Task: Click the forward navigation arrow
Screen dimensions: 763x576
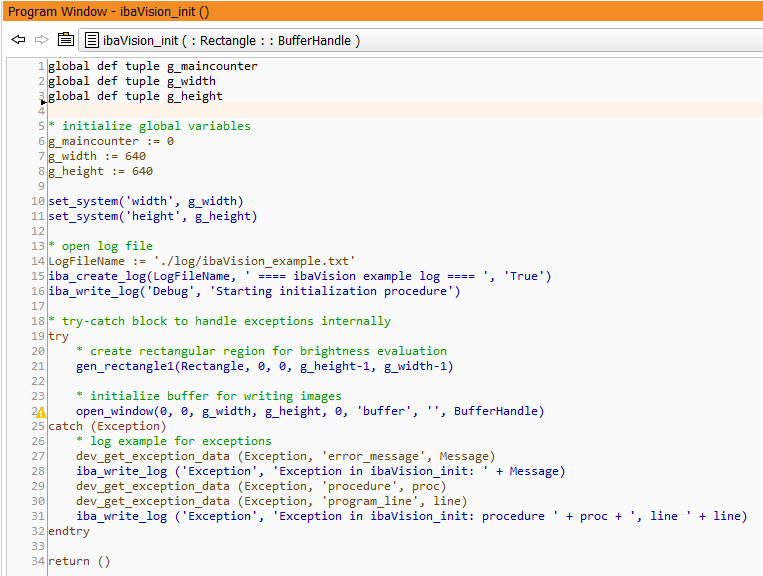Action: click(x=42, y=40)
